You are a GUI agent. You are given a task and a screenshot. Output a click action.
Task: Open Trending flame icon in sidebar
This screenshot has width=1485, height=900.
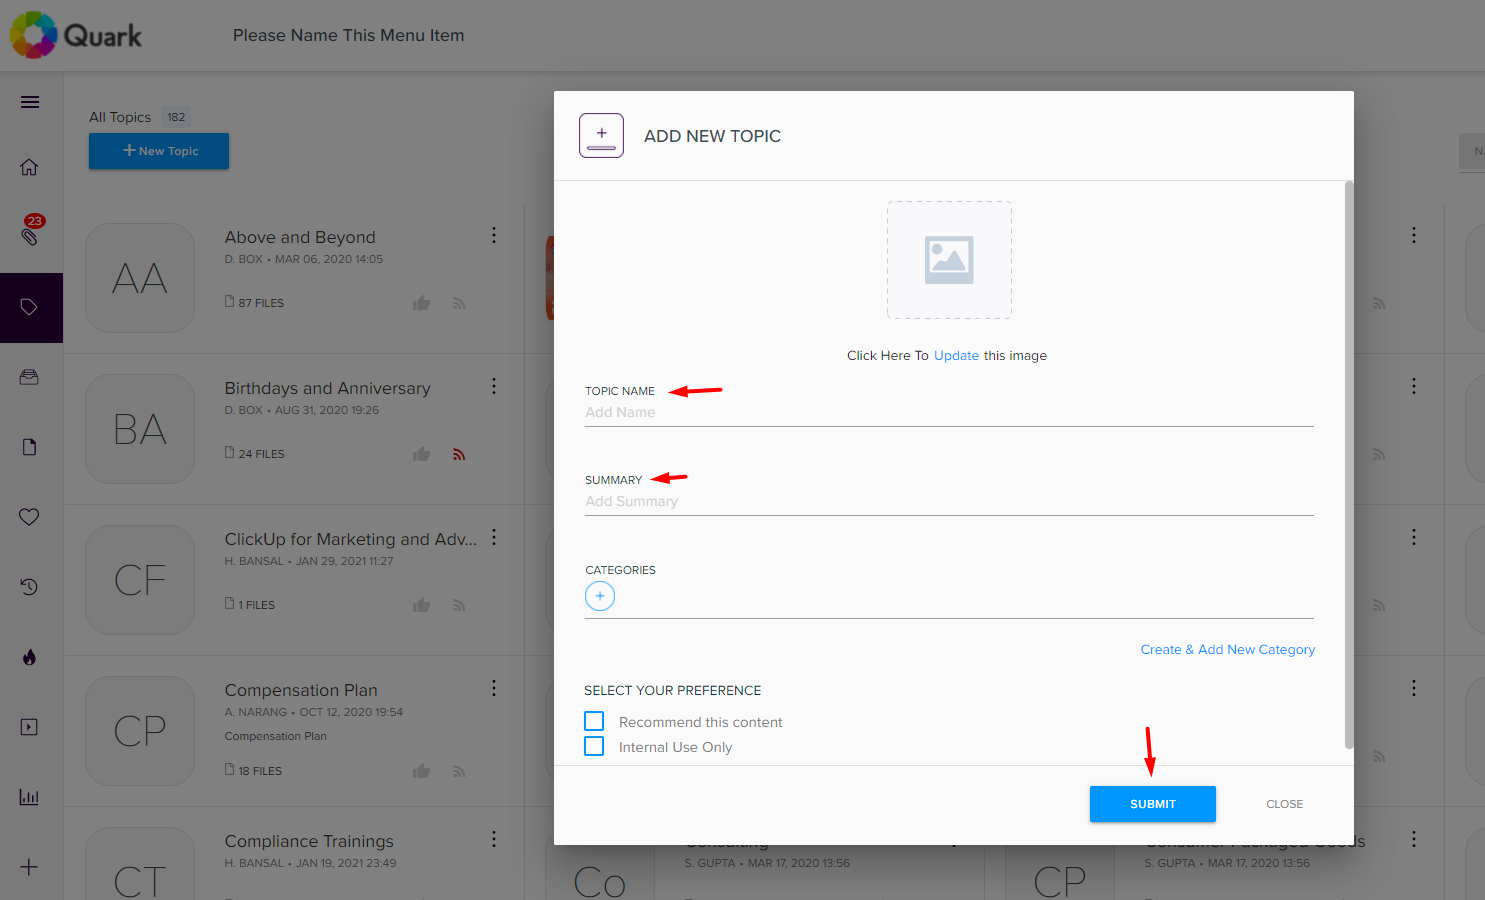point(29,657)
